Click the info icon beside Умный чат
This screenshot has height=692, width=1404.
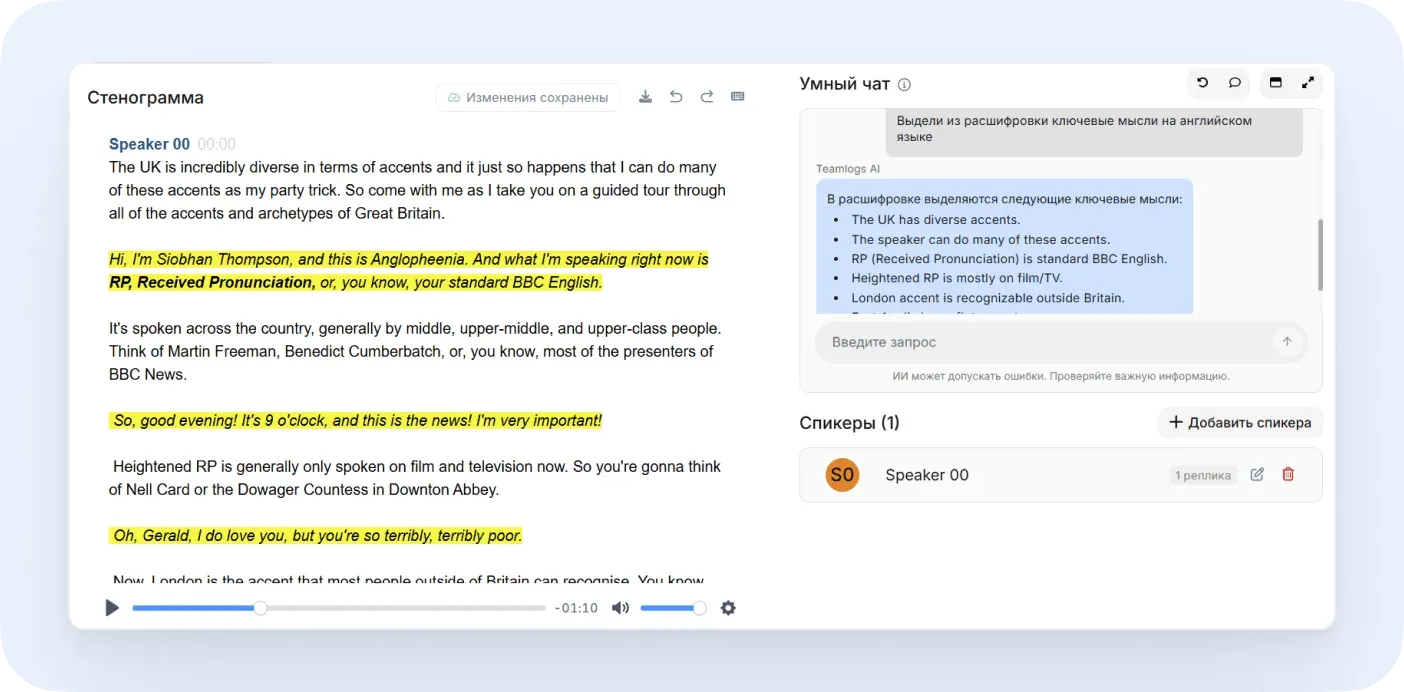904,85
